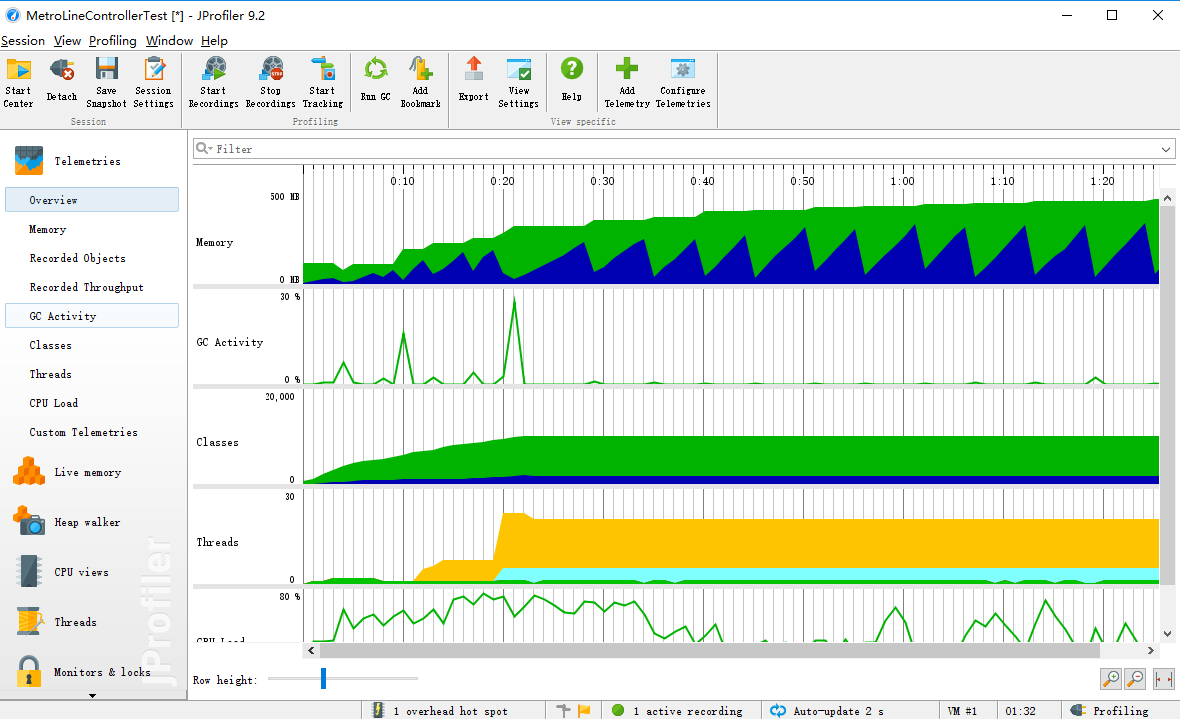
Task: Open filter options via magnifier arrow
Action: [x=205, y=149]
